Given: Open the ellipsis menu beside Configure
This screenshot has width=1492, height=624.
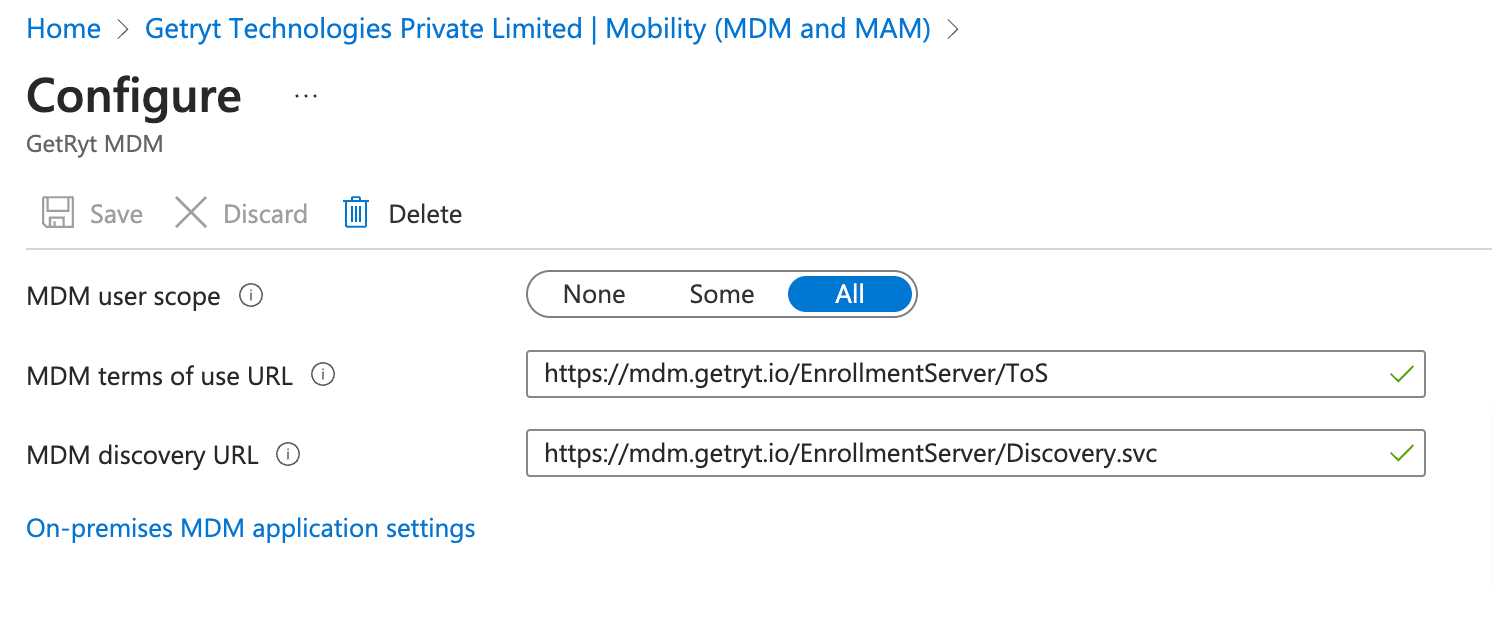Looking at the screenshot, I should tap(306, 96).
